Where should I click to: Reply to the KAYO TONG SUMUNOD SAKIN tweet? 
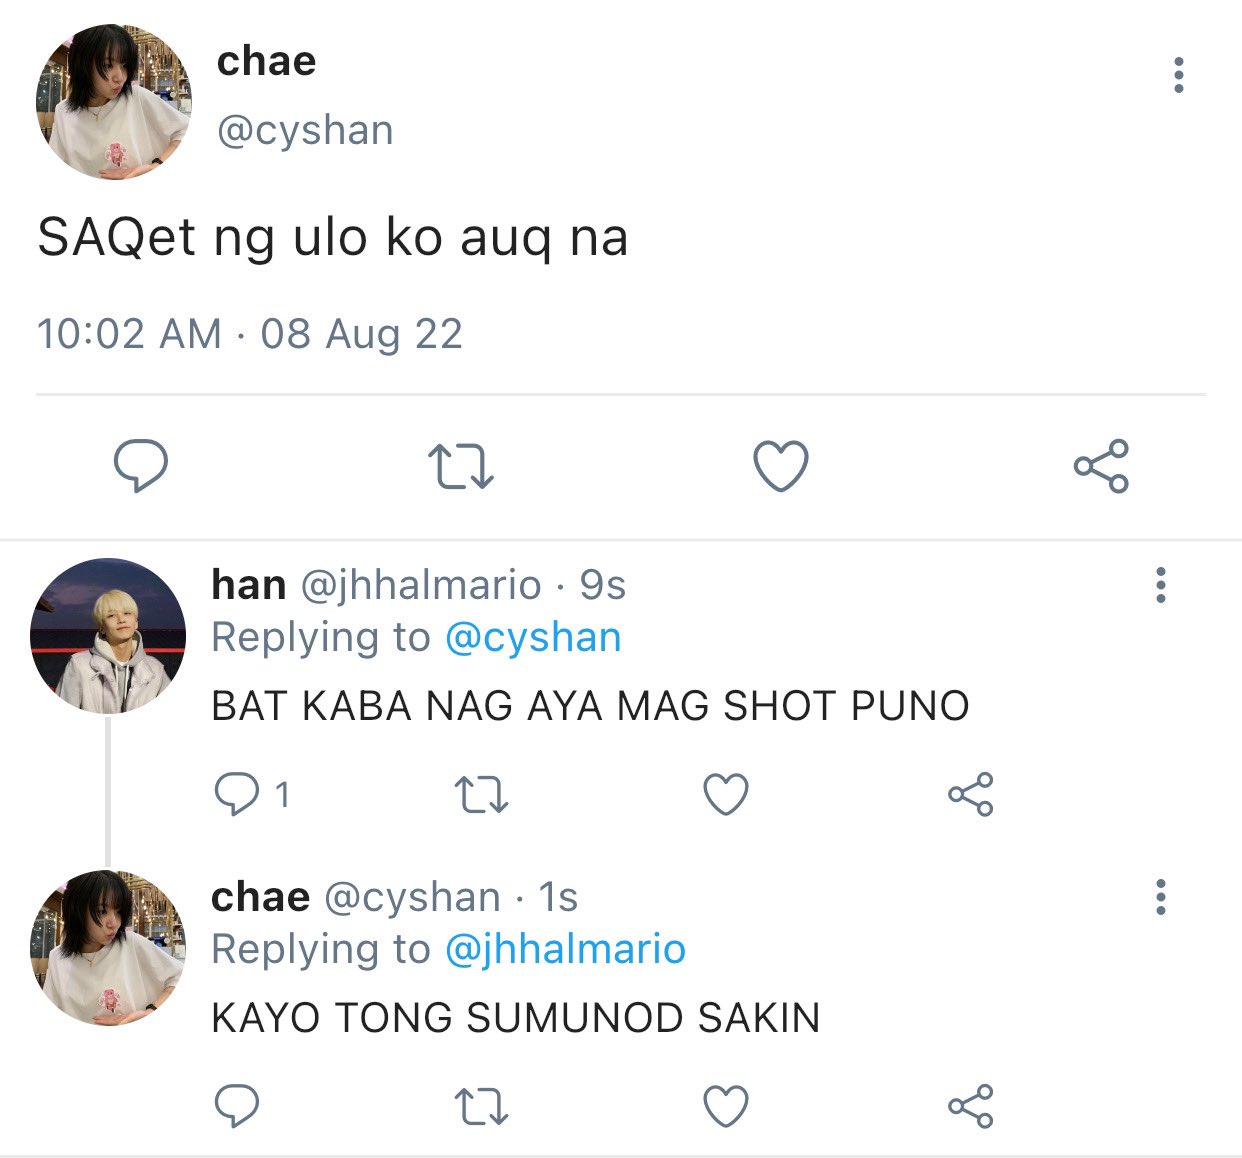pyautogui.click(x=237, y=1106)
